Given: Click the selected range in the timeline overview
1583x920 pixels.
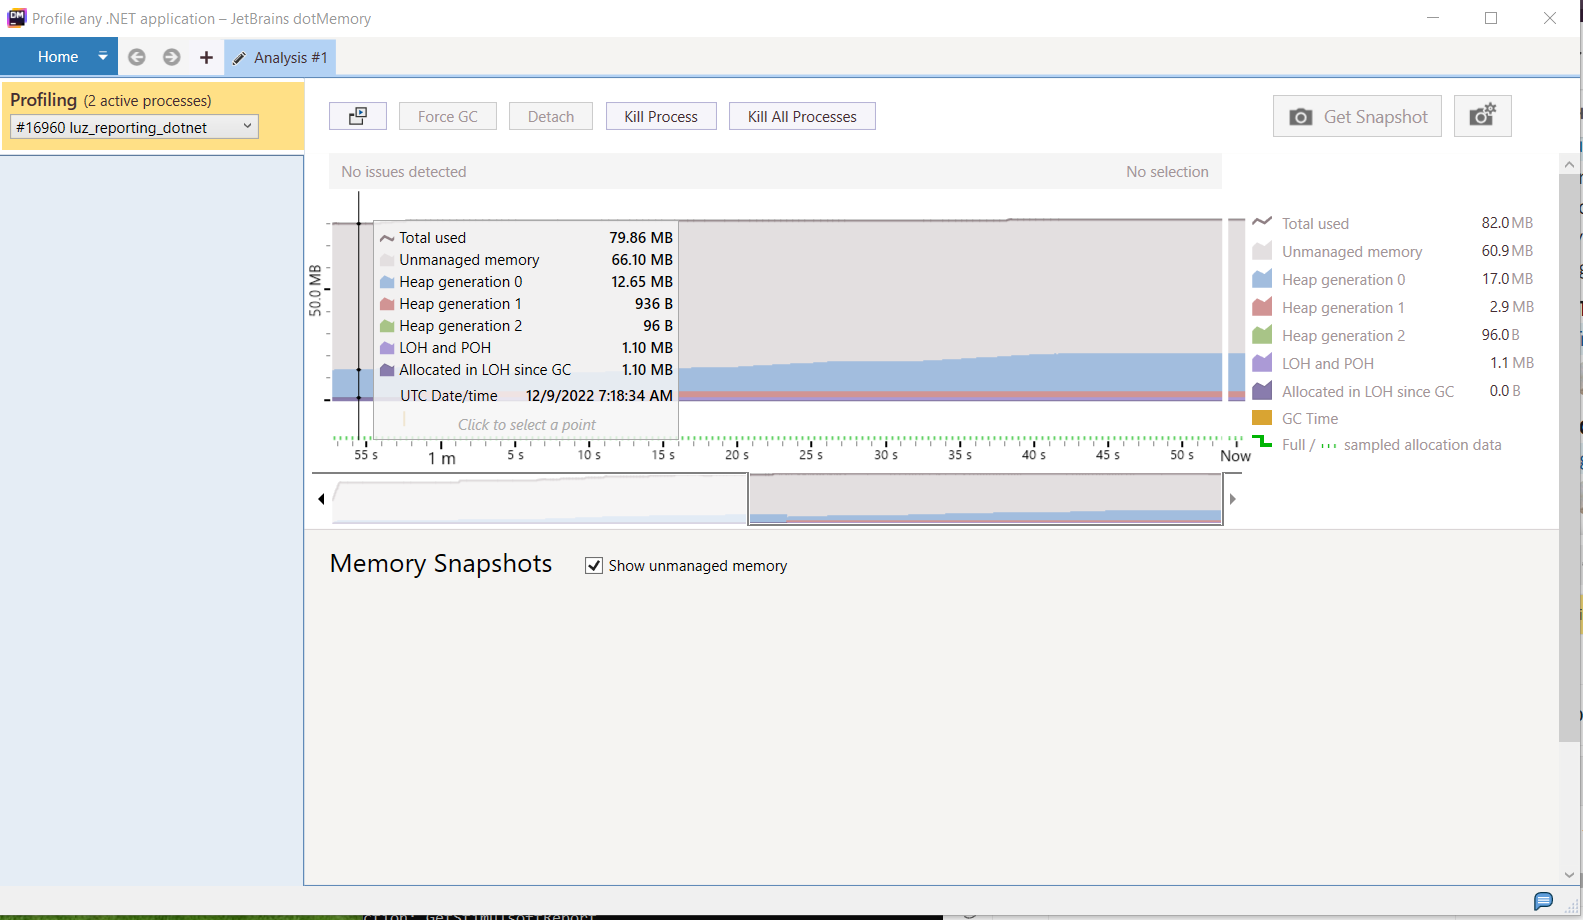Looking at the screenshot, I should [x=985, y=499].
